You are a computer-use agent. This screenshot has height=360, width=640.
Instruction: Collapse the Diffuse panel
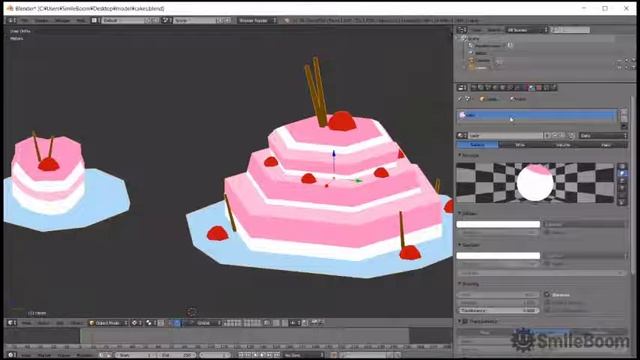point(460,213)
